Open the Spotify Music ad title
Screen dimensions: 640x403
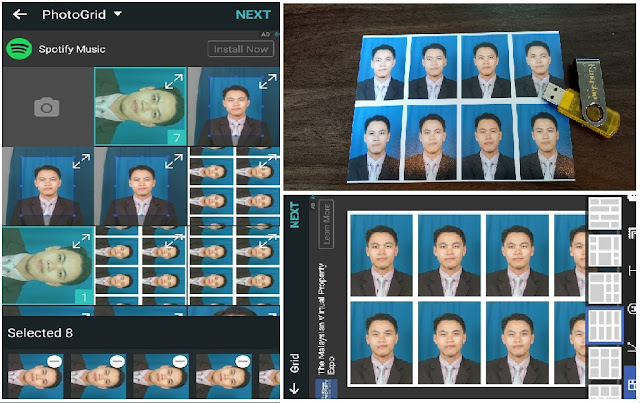coord(72,49)
